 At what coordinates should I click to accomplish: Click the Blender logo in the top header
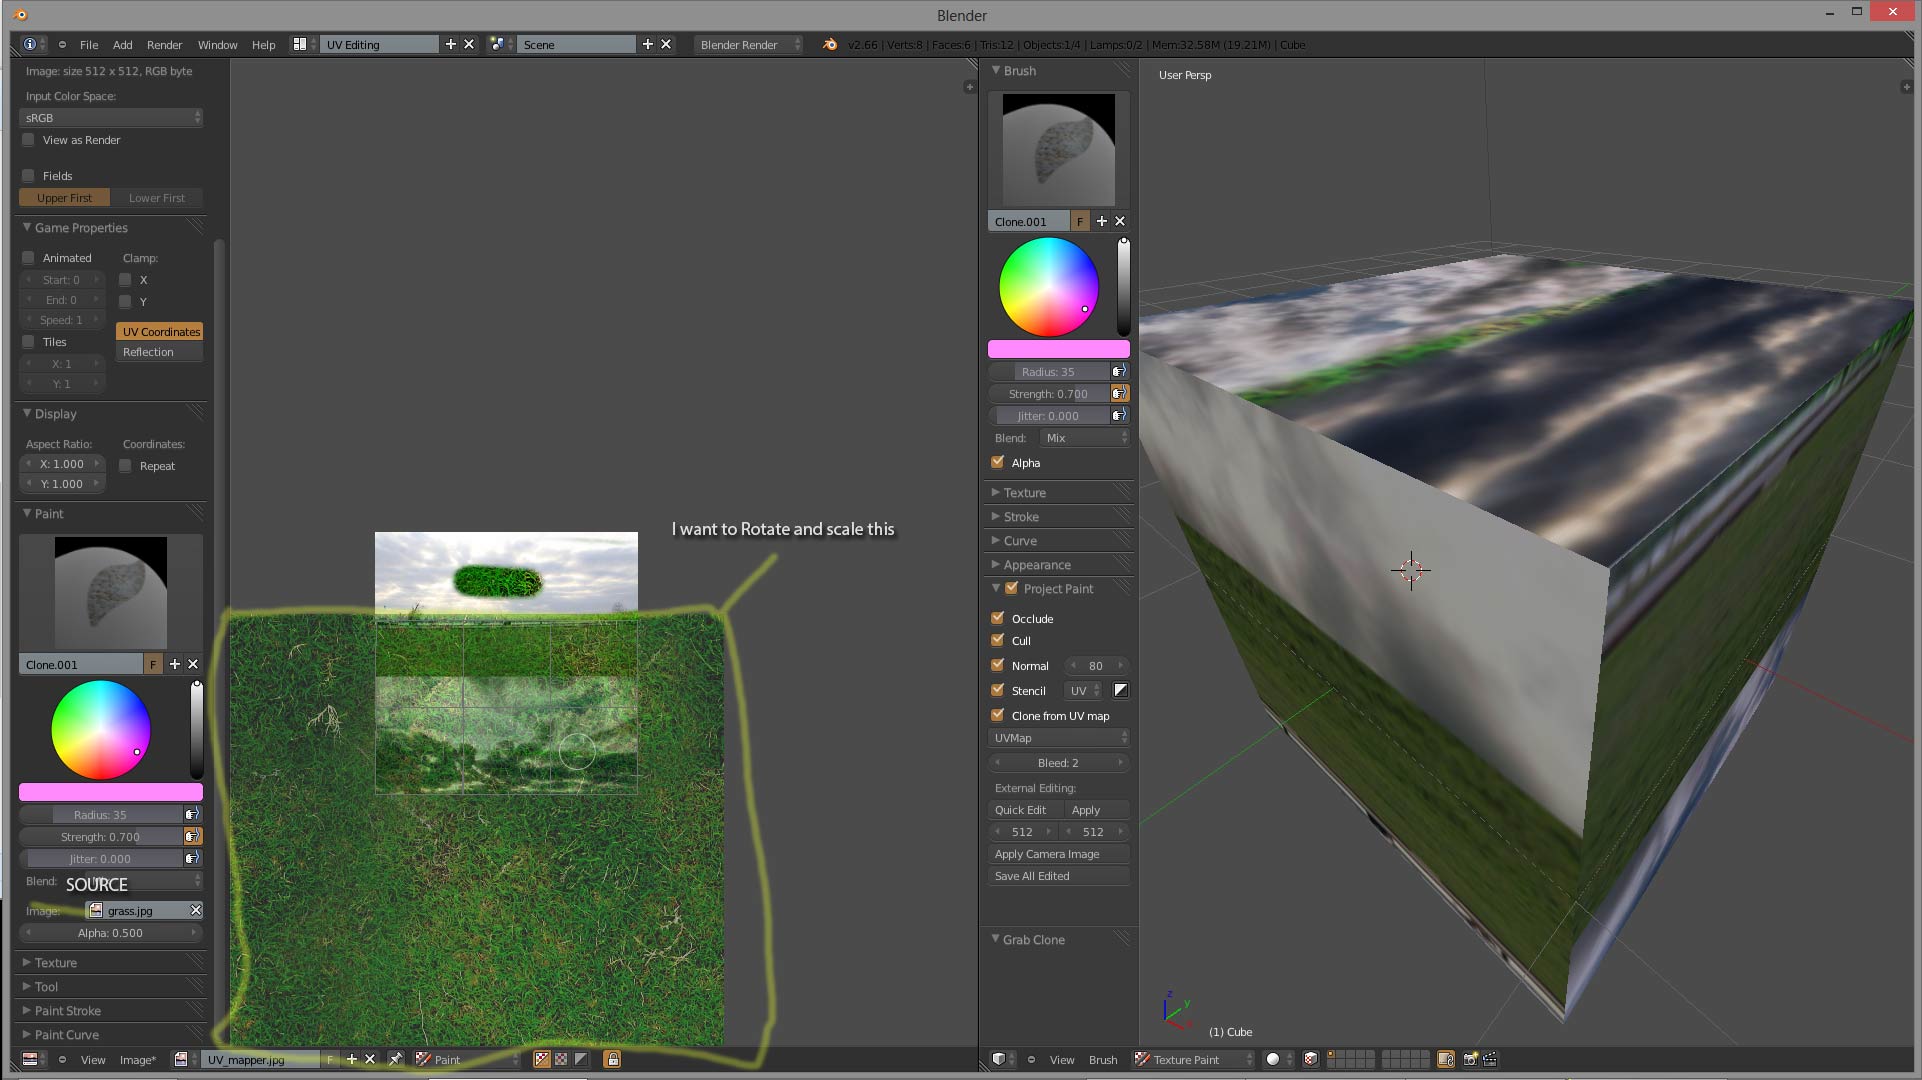830,44
